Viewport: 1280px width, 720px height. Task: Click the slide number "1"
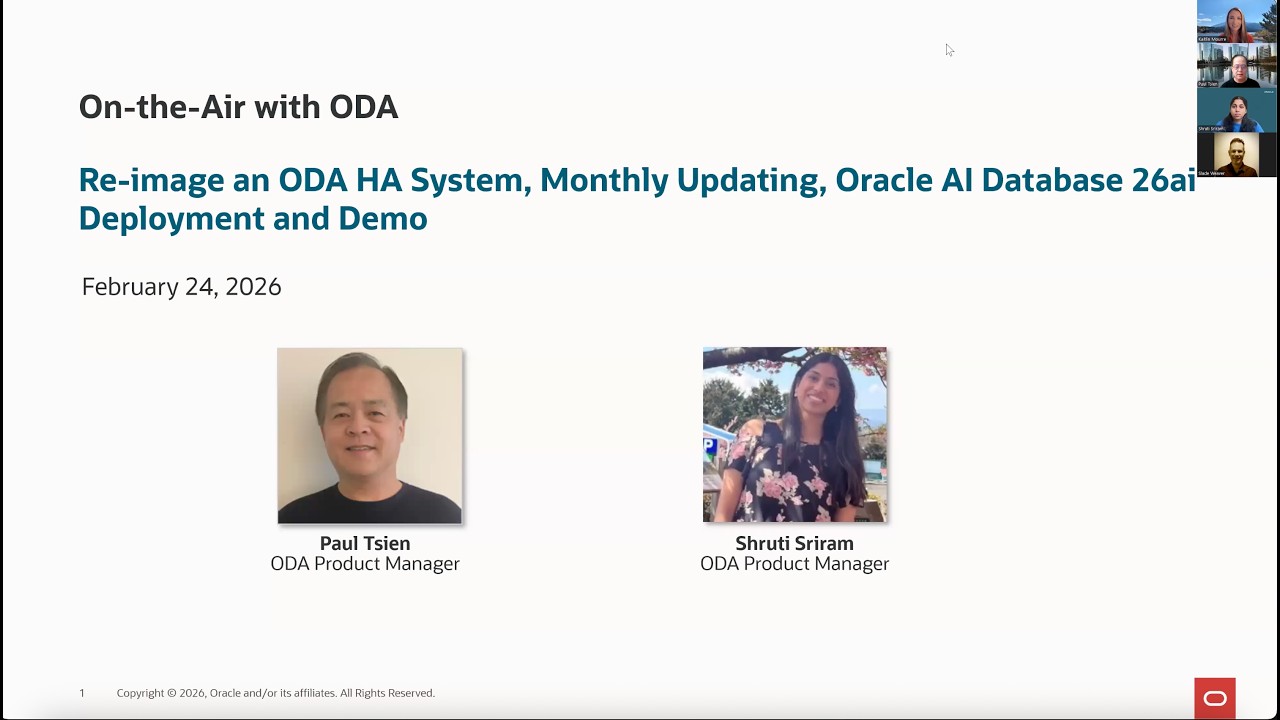[82, 693]
